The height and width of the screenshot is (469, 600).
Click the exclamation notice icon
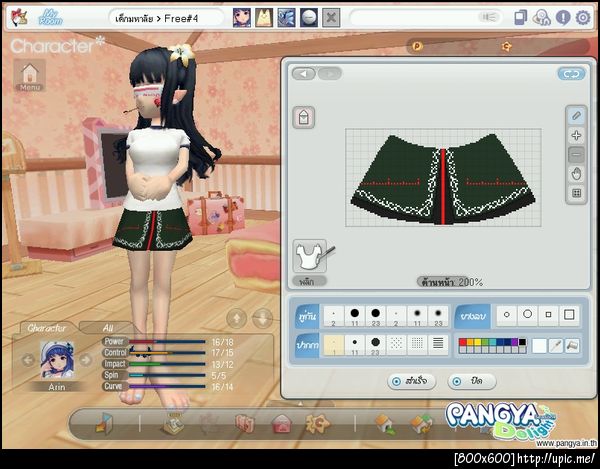click(x=563, y=18)
